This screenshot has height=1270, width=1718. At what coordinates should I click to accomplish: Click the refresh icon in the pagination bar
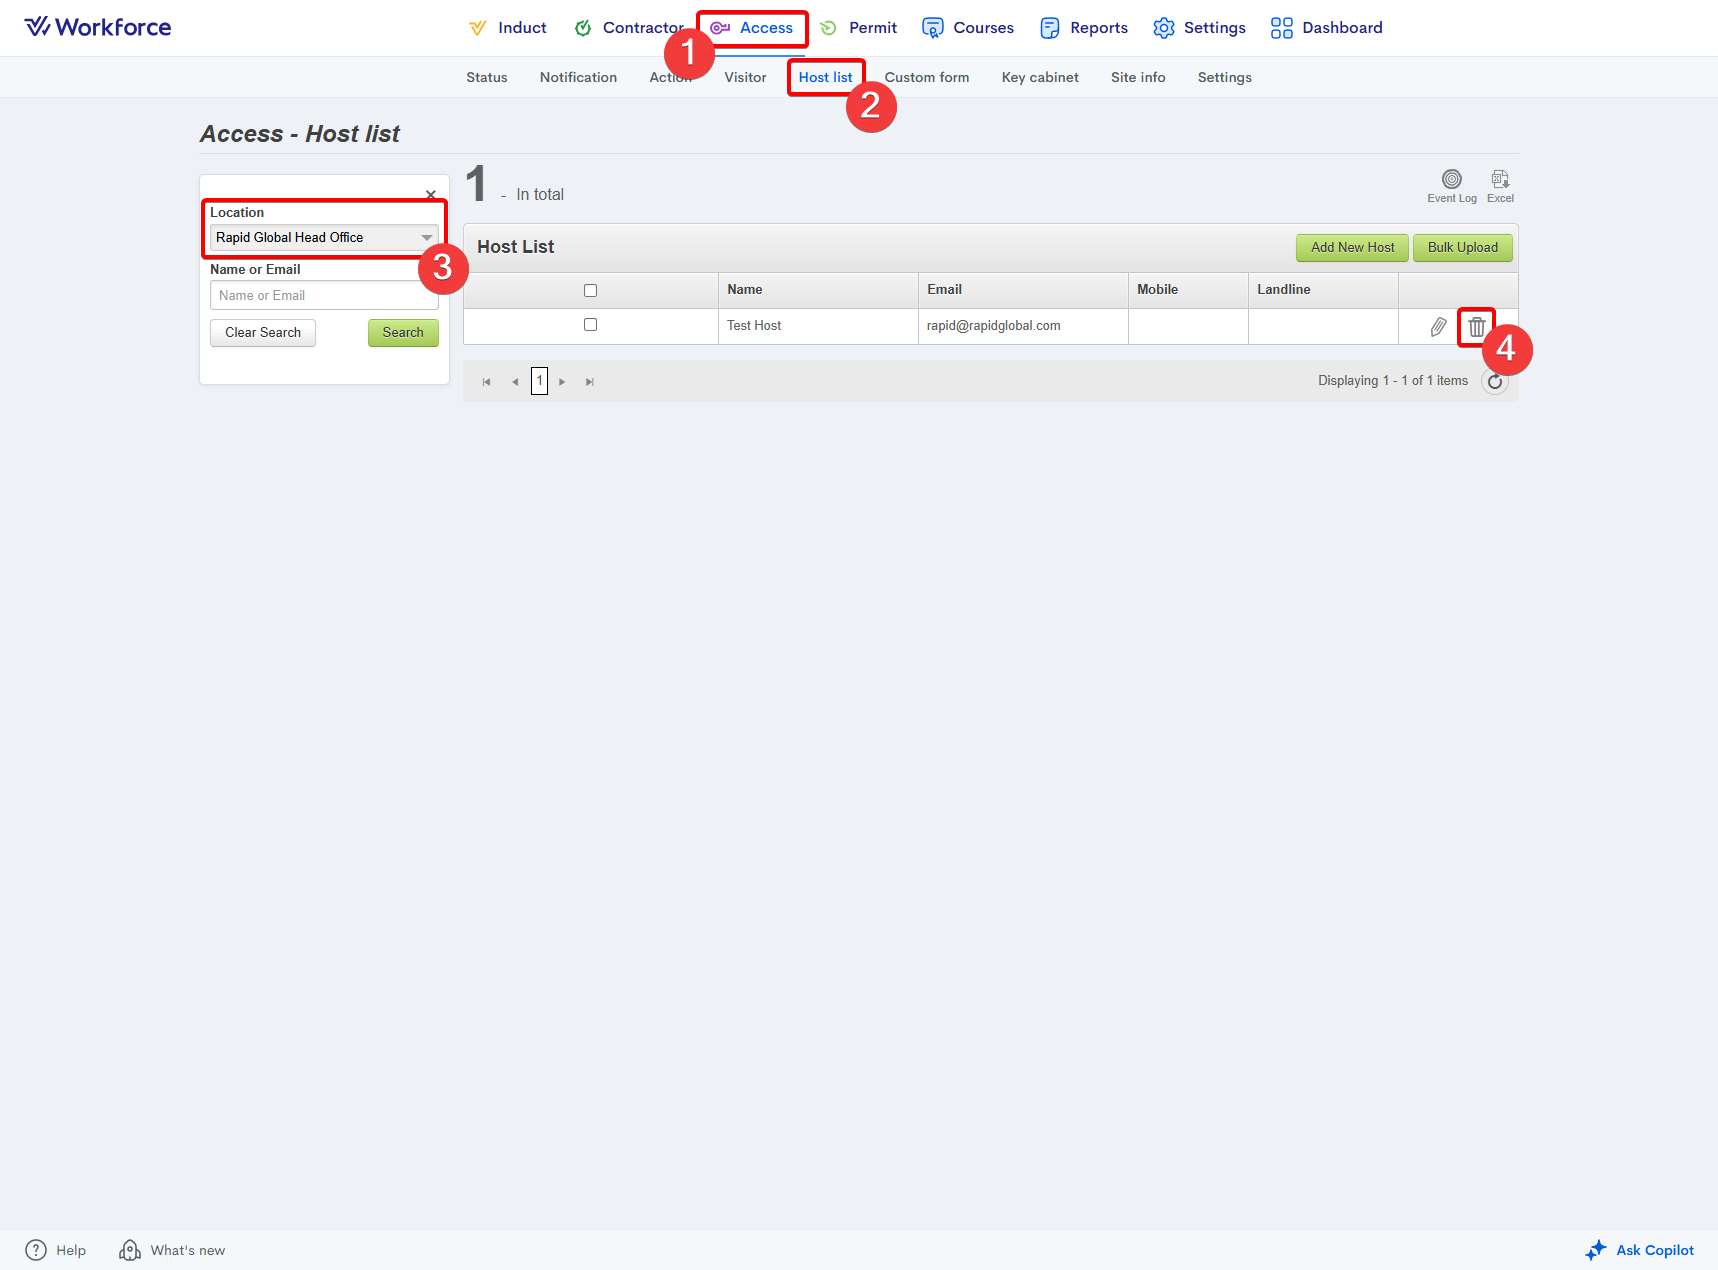[1494, 381]
